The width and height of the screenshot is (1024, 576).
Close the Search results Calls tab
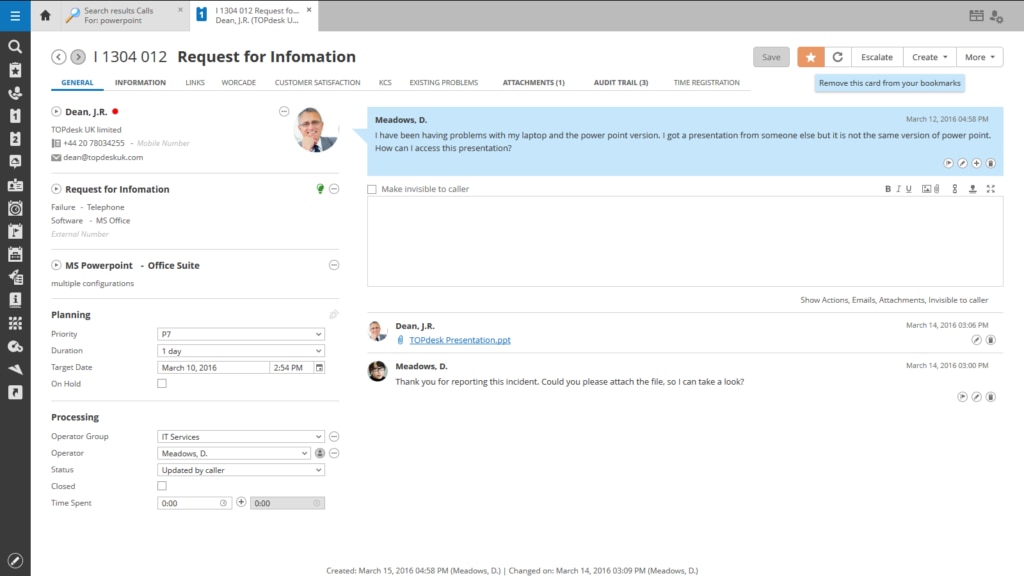coord(180,10)
